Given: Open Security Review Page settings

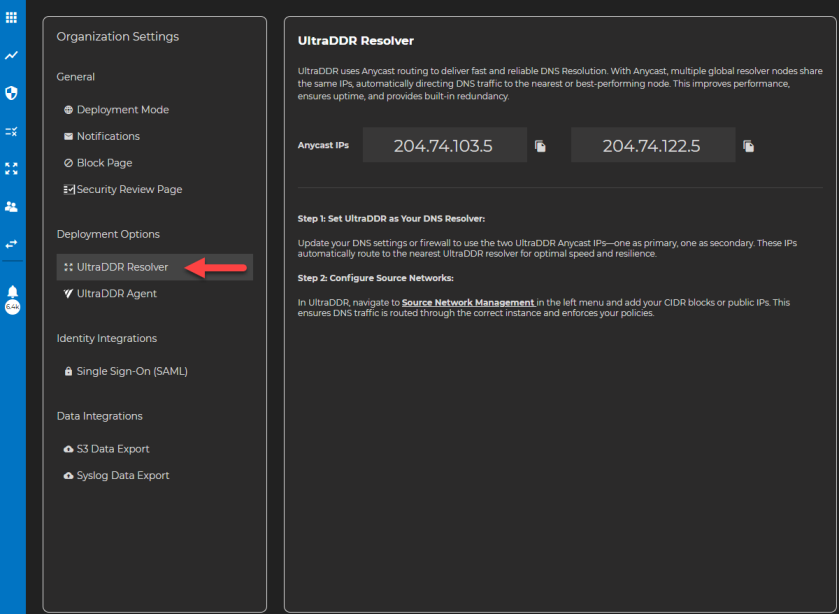Looking at the screenshot, I should (x=128, y=189).
